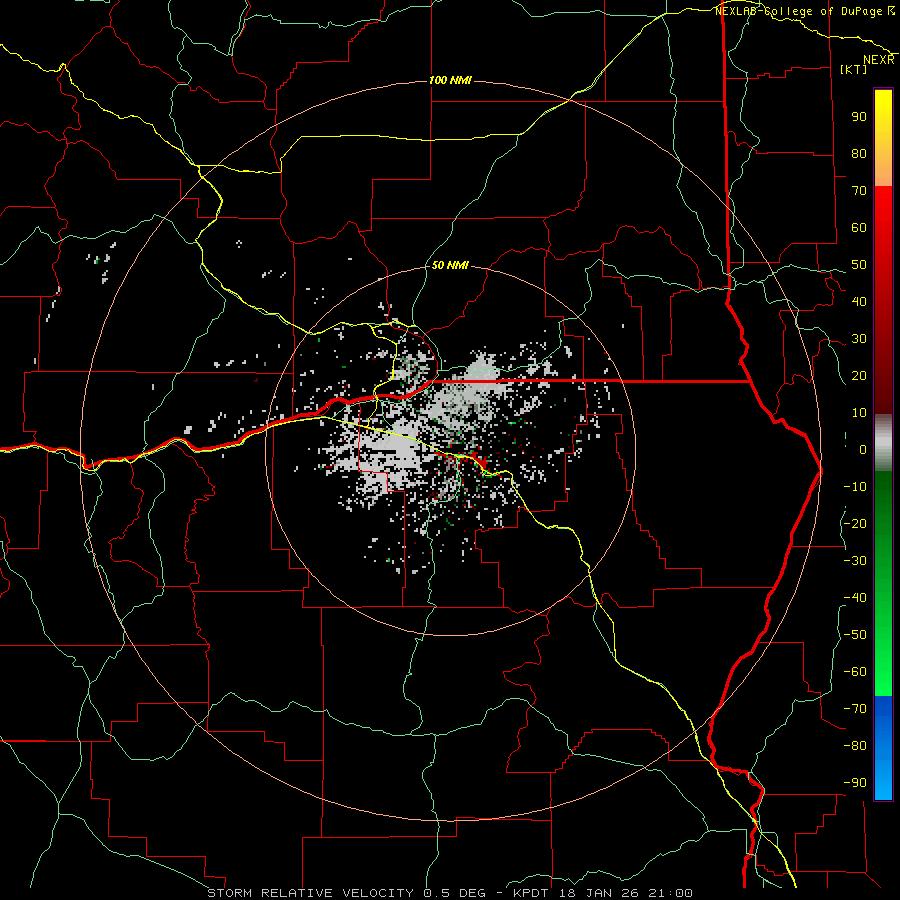Click the "STORM RELATIVE VELOCITY" caption text

click(310, 893)
